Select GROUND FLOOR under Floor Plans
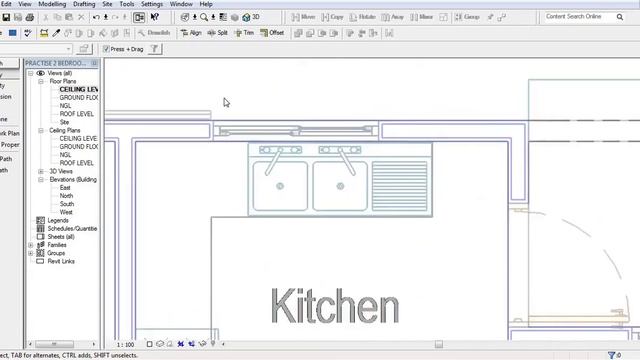 tap(79, 98)
